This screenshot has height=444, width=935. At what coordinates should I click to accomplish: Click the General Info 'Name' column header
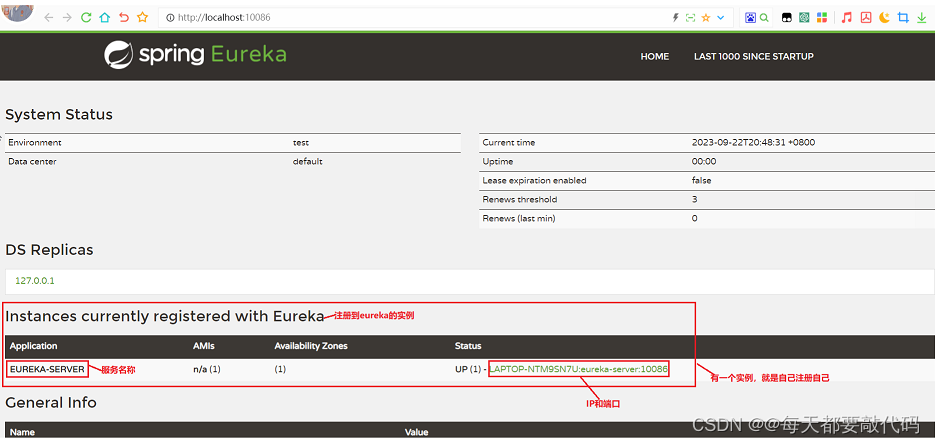tap(21, 432)
